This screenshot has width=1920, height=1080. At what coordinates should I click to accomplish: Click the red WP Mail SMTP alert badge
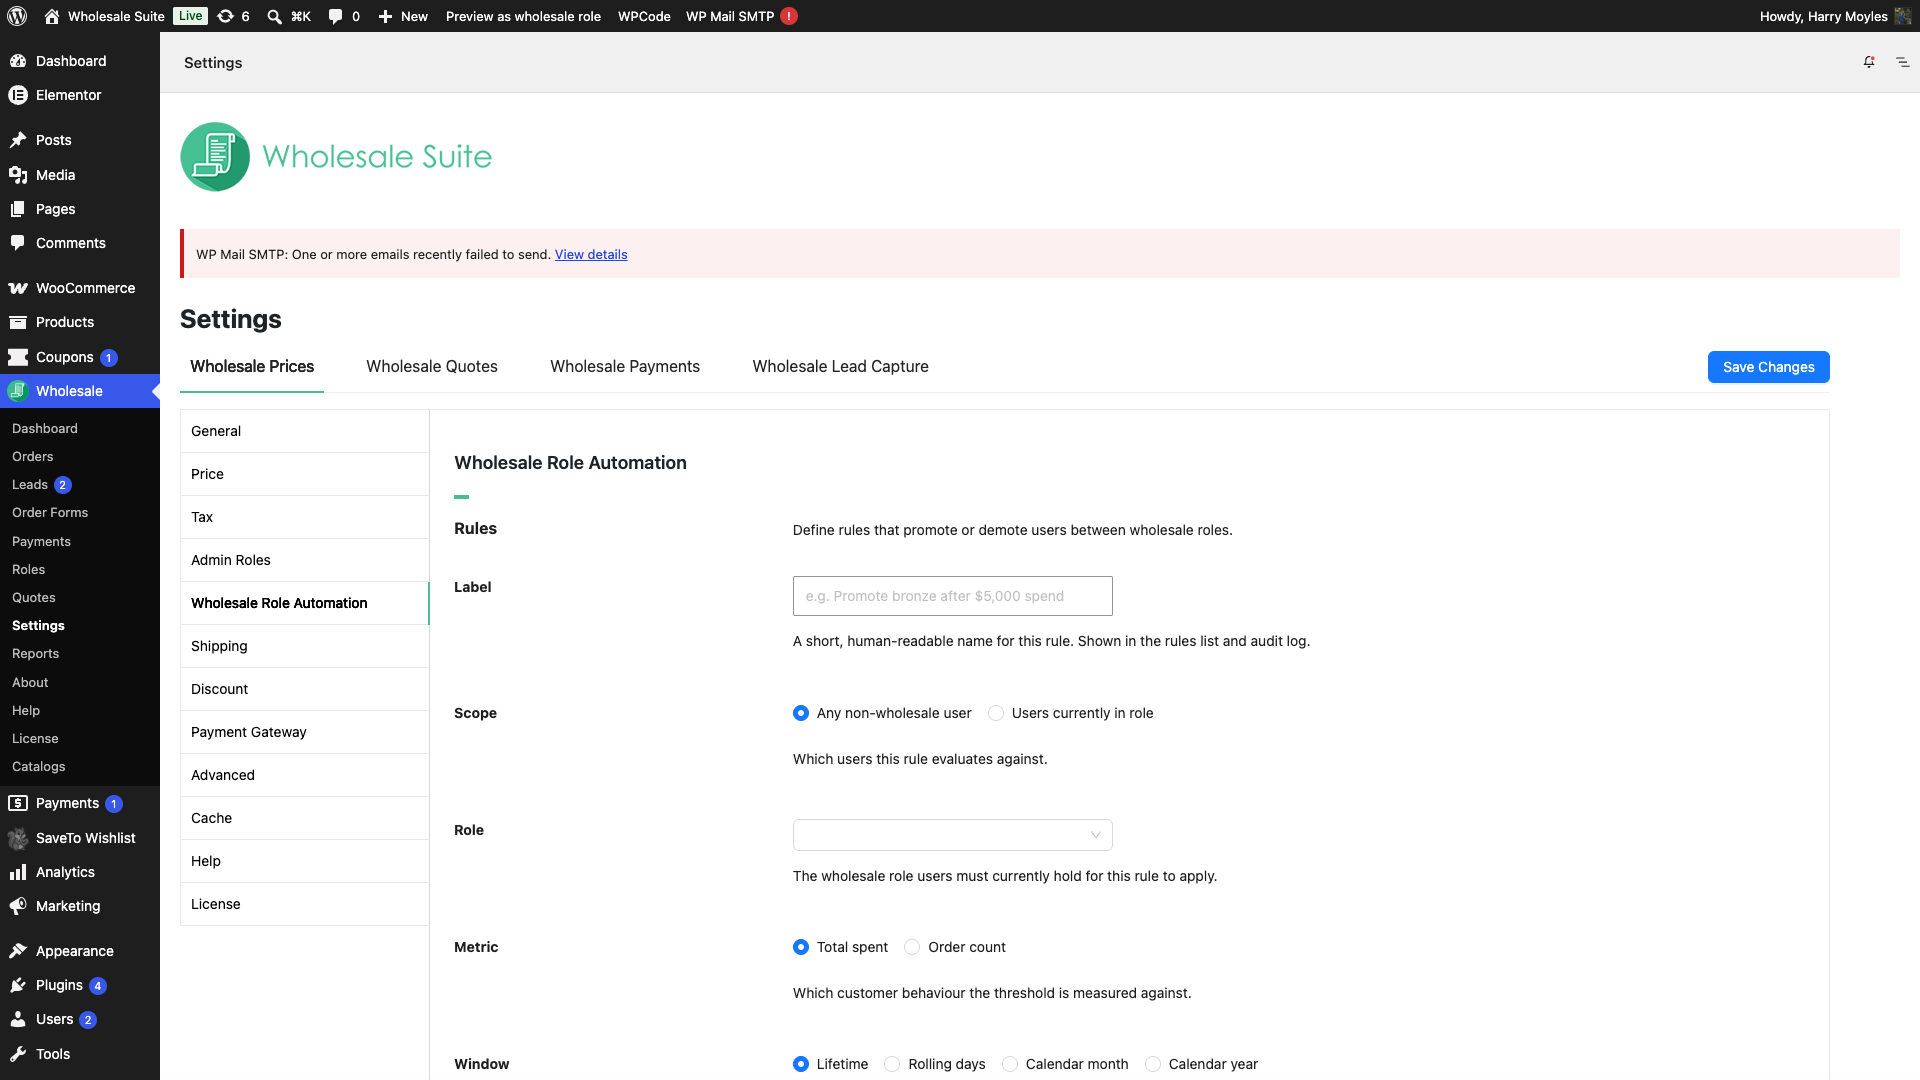789,16
